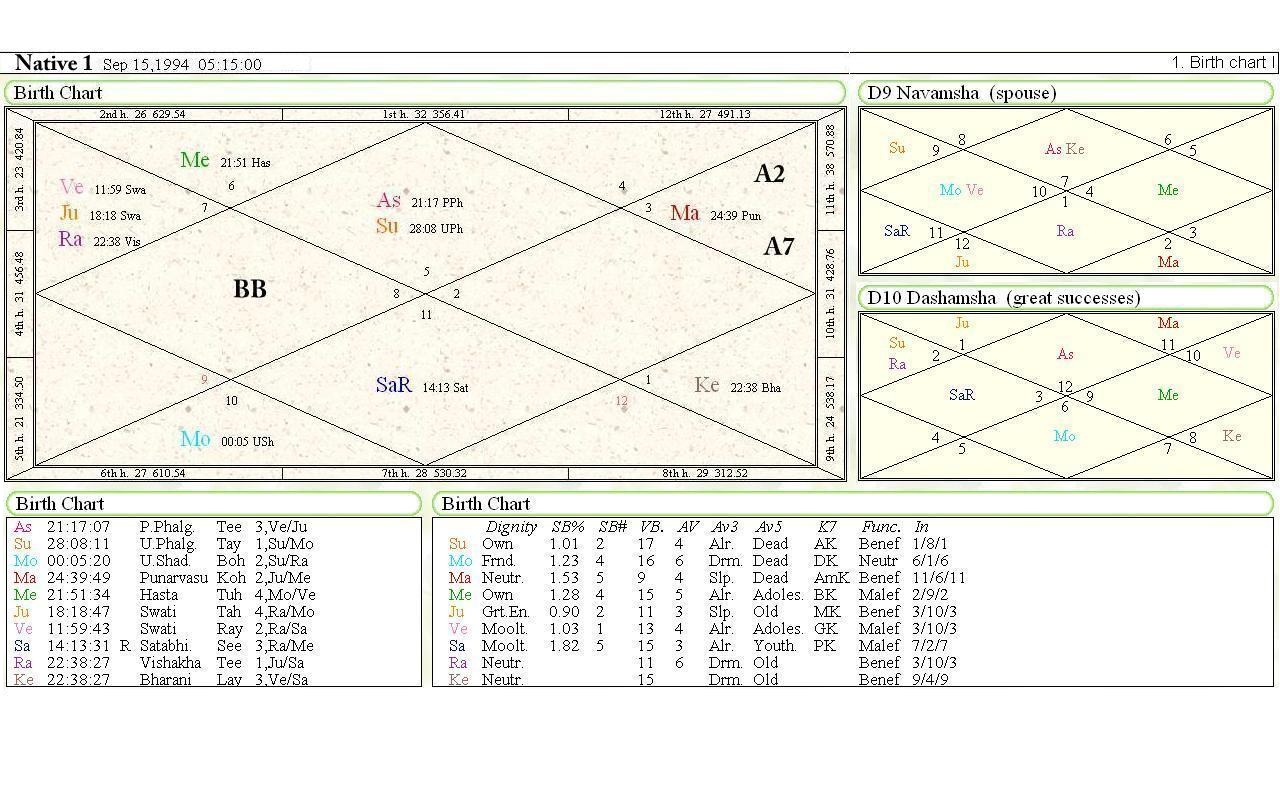Click Ve 11:59 Swa in the main birth chart
Image resolution: width=1280 pixels, height=800 pixels.
pyautogui.click(x=103, y=188)
